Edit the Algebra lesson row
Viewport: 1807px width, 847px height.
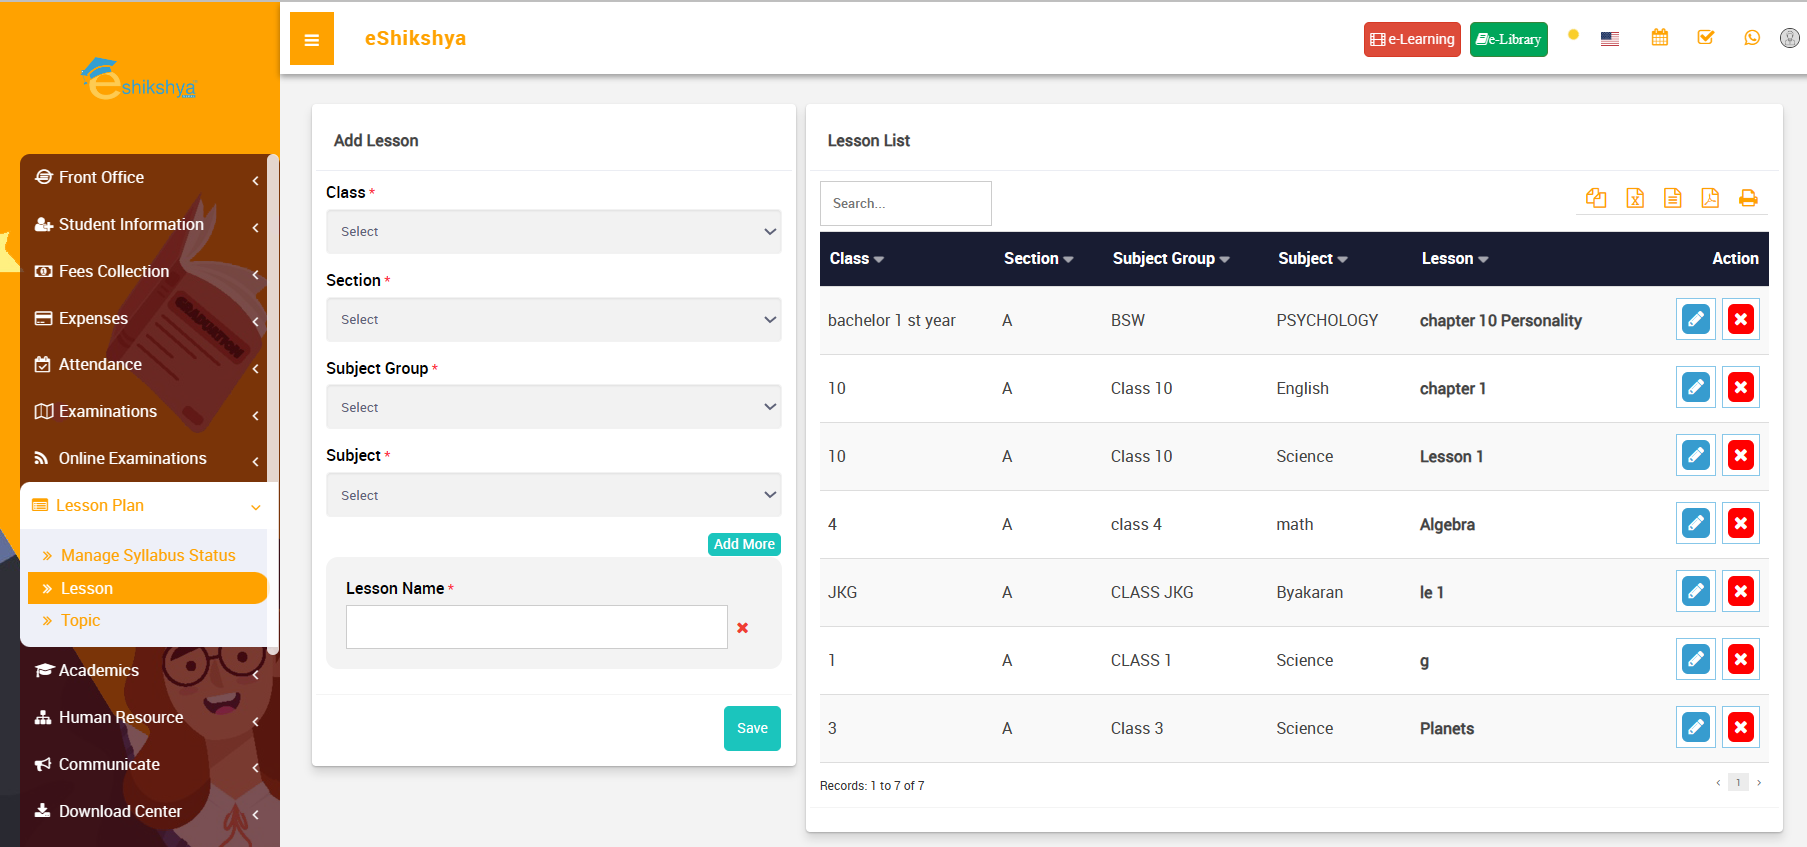[1695, 523]
